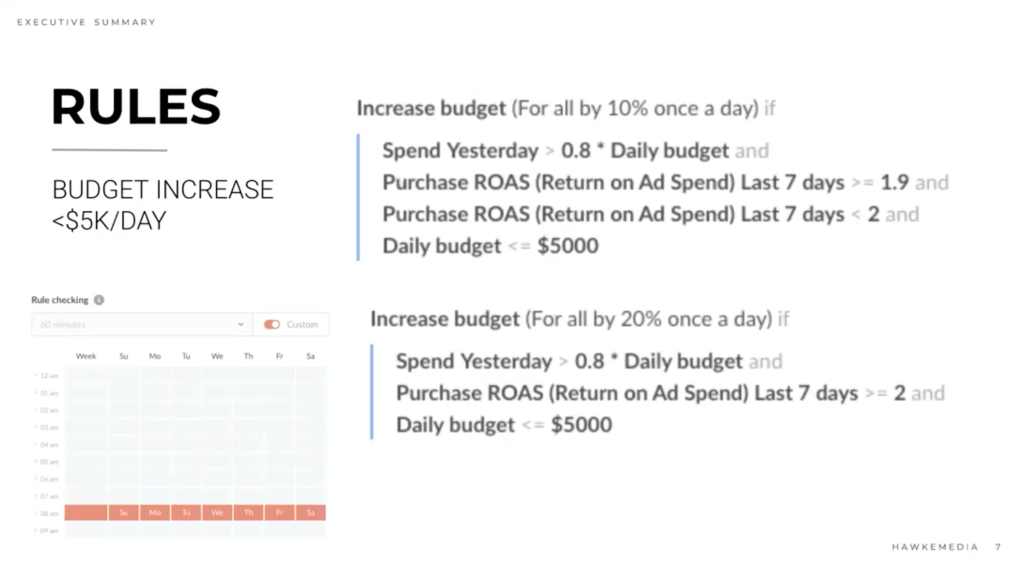
Task: Select the Su column header
Action: (x=124, y=356)
